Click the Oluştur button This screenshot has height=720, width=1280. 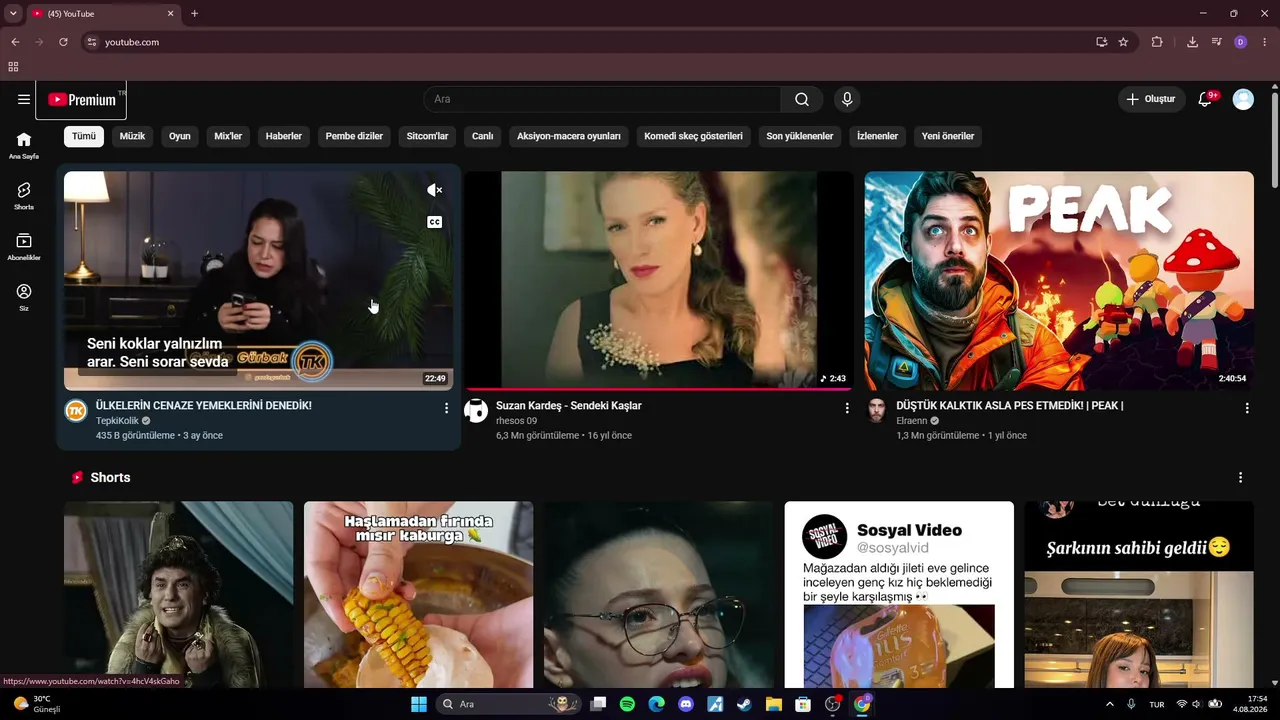[1151, 99]
